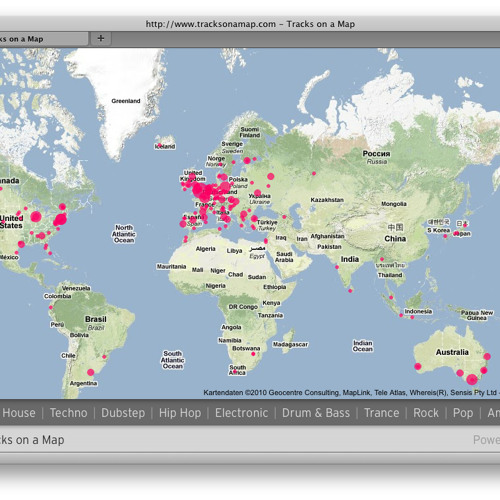Click the track marker on Sri Lanka
The height and width of the screenshot is (500, 500).
(x=350, y=291)
